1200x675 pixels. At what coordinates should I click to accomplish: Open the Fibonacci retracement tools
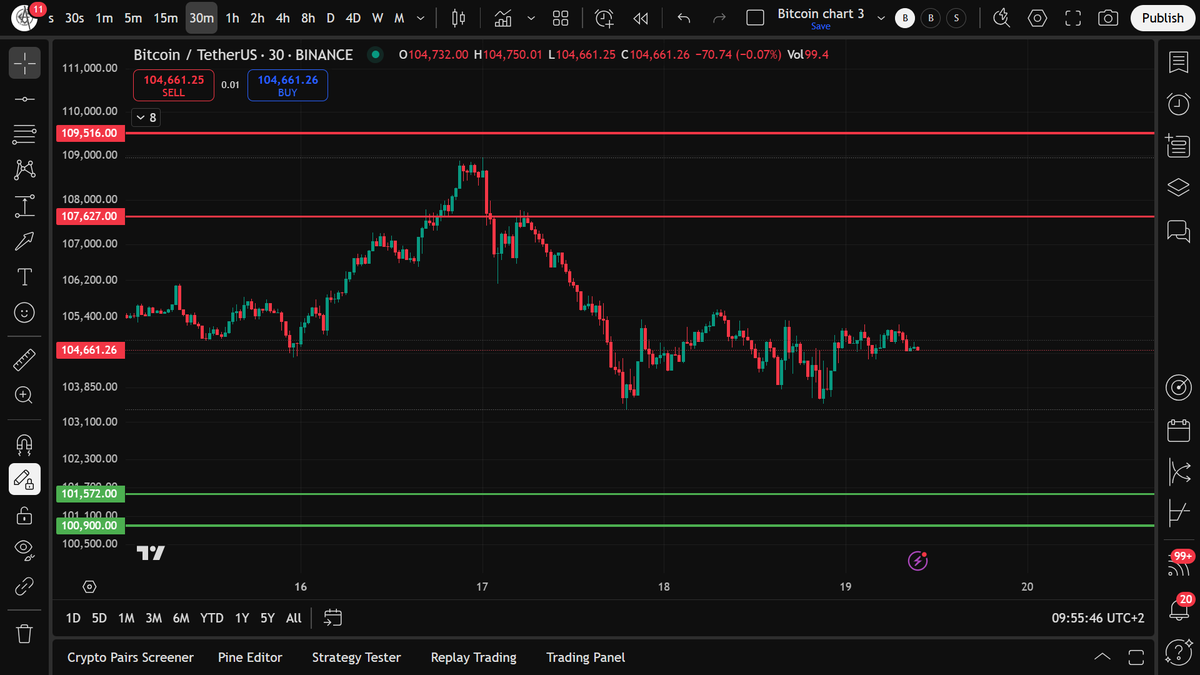(x=25, y=135)
